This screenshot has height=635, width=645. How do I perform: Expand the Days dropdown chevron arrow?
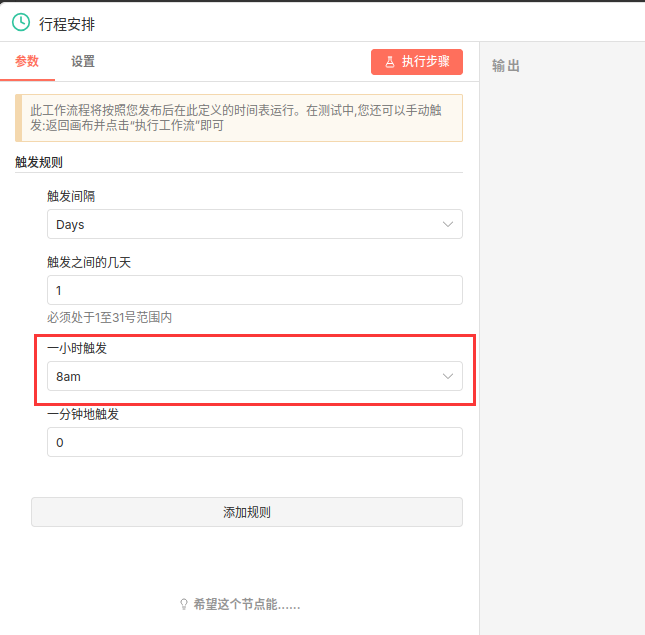448,224
